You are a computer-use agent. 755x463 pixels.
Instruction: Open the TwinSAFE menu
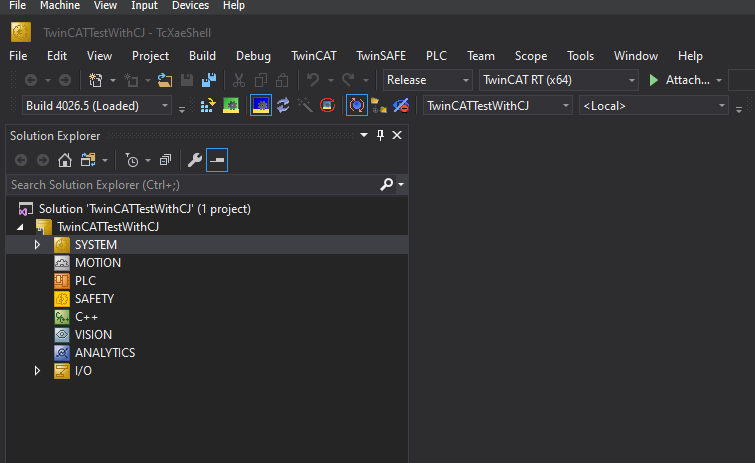381,56
